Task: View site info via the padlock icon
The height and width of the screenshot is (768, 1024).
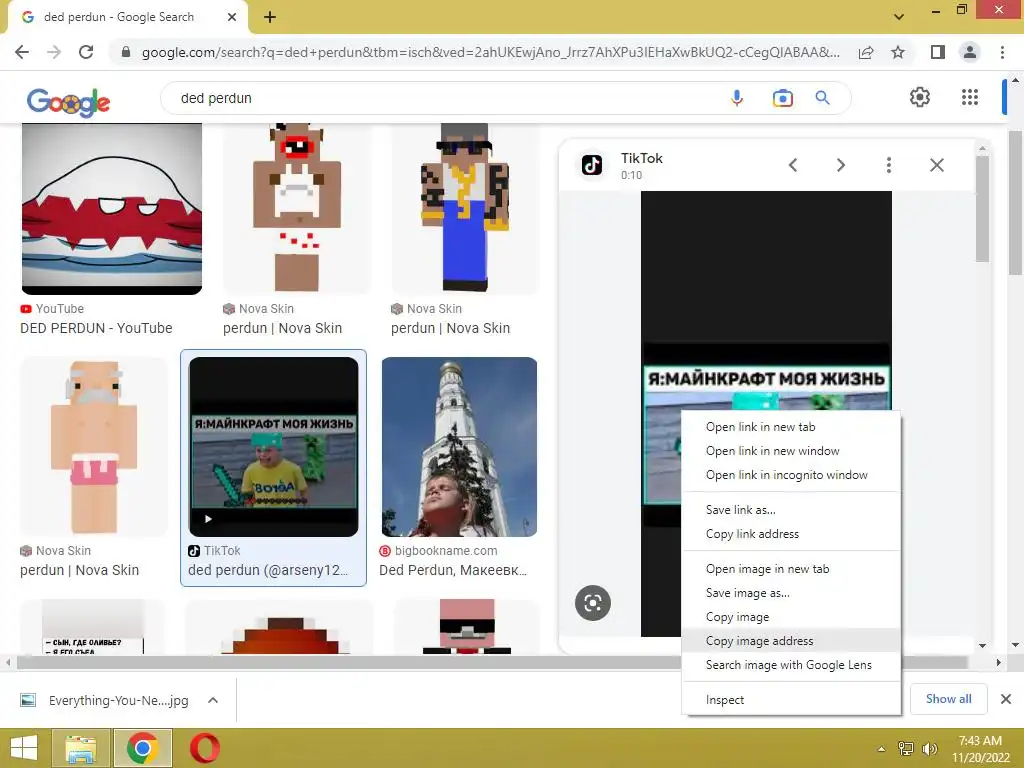Action: point(126,52)
